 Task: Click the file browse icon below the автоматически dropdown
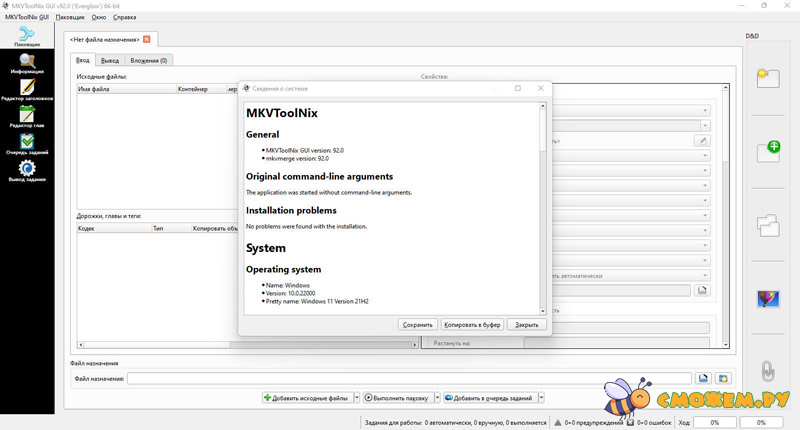[x=702, y=290]
